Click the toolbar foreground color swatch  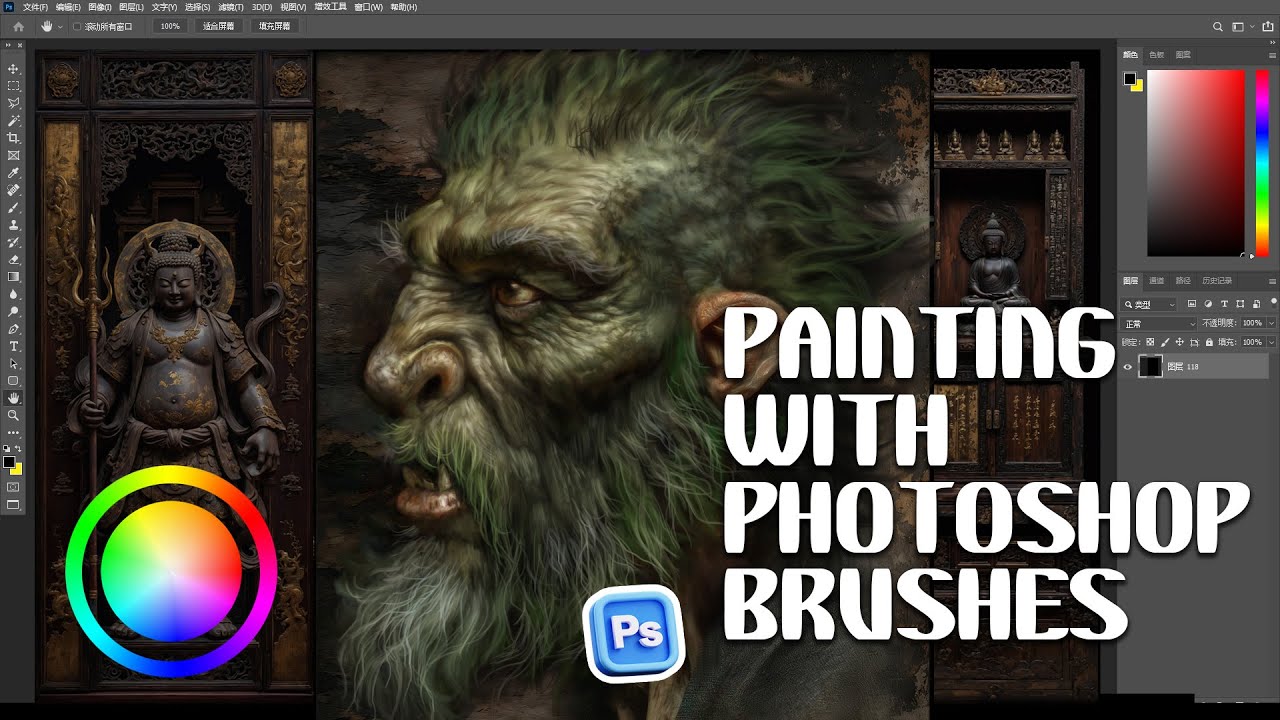click(9, 462)
